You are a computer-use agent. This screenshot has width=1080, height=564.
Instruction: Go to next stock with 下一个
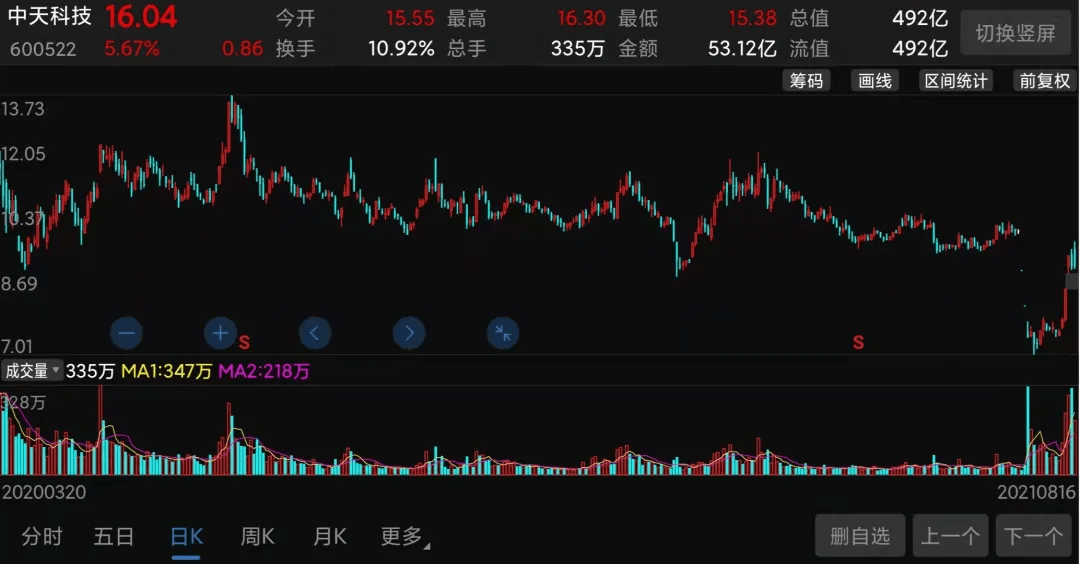point(1033,536)
